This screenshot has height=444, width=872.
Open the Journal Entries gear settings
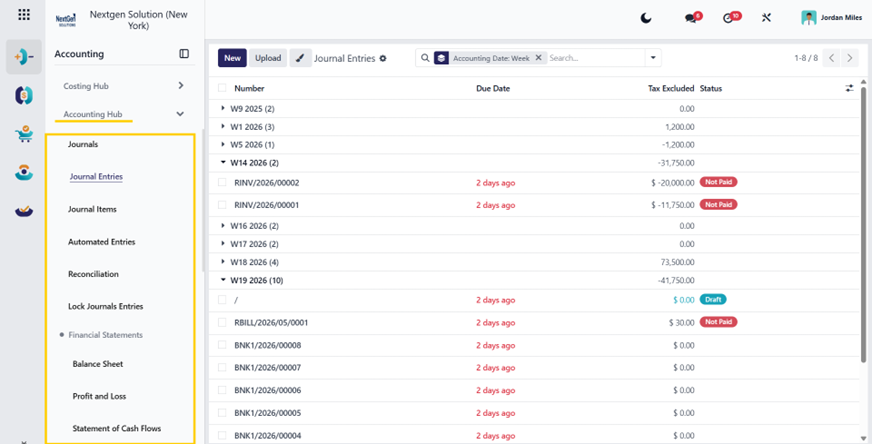[x=383, y=58]
